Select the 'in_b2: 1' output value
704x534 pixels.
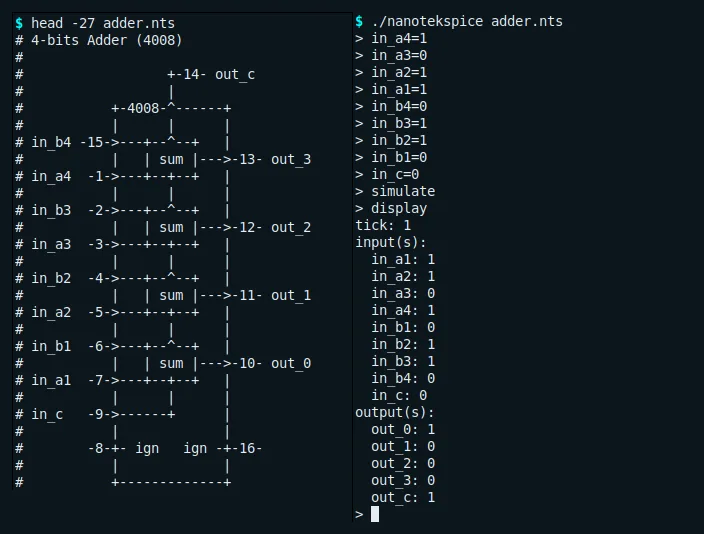pyautogui.click(x=403, y=344)
